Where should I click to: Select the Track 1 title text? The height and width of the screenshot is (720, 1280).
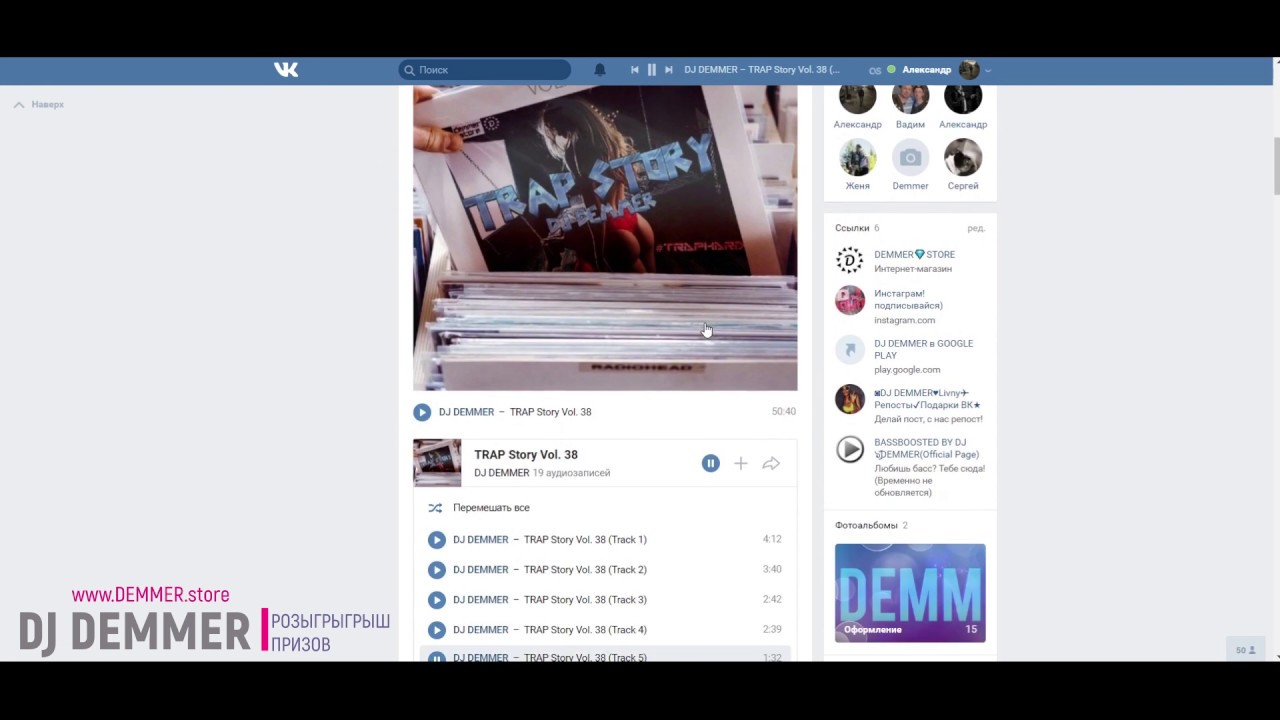pyautogui.click(x=585, y=540)
